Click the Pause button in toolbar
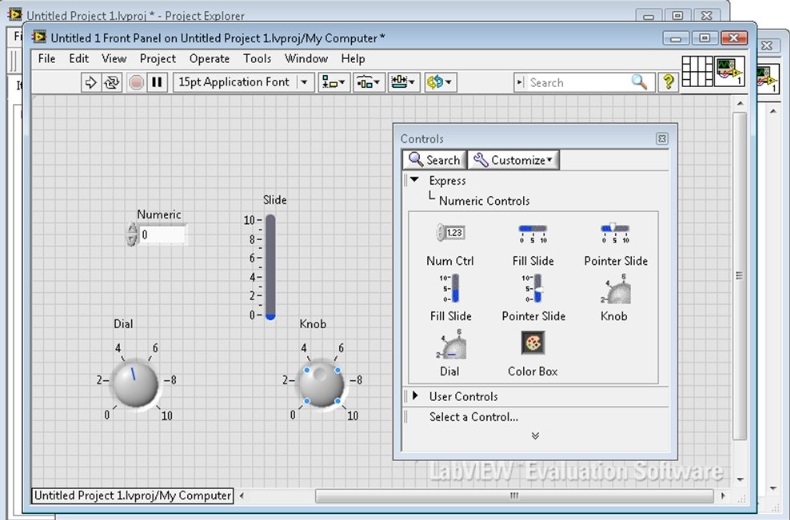The width and height of the screenshot is (790, 520). click(x=157, y=82)
